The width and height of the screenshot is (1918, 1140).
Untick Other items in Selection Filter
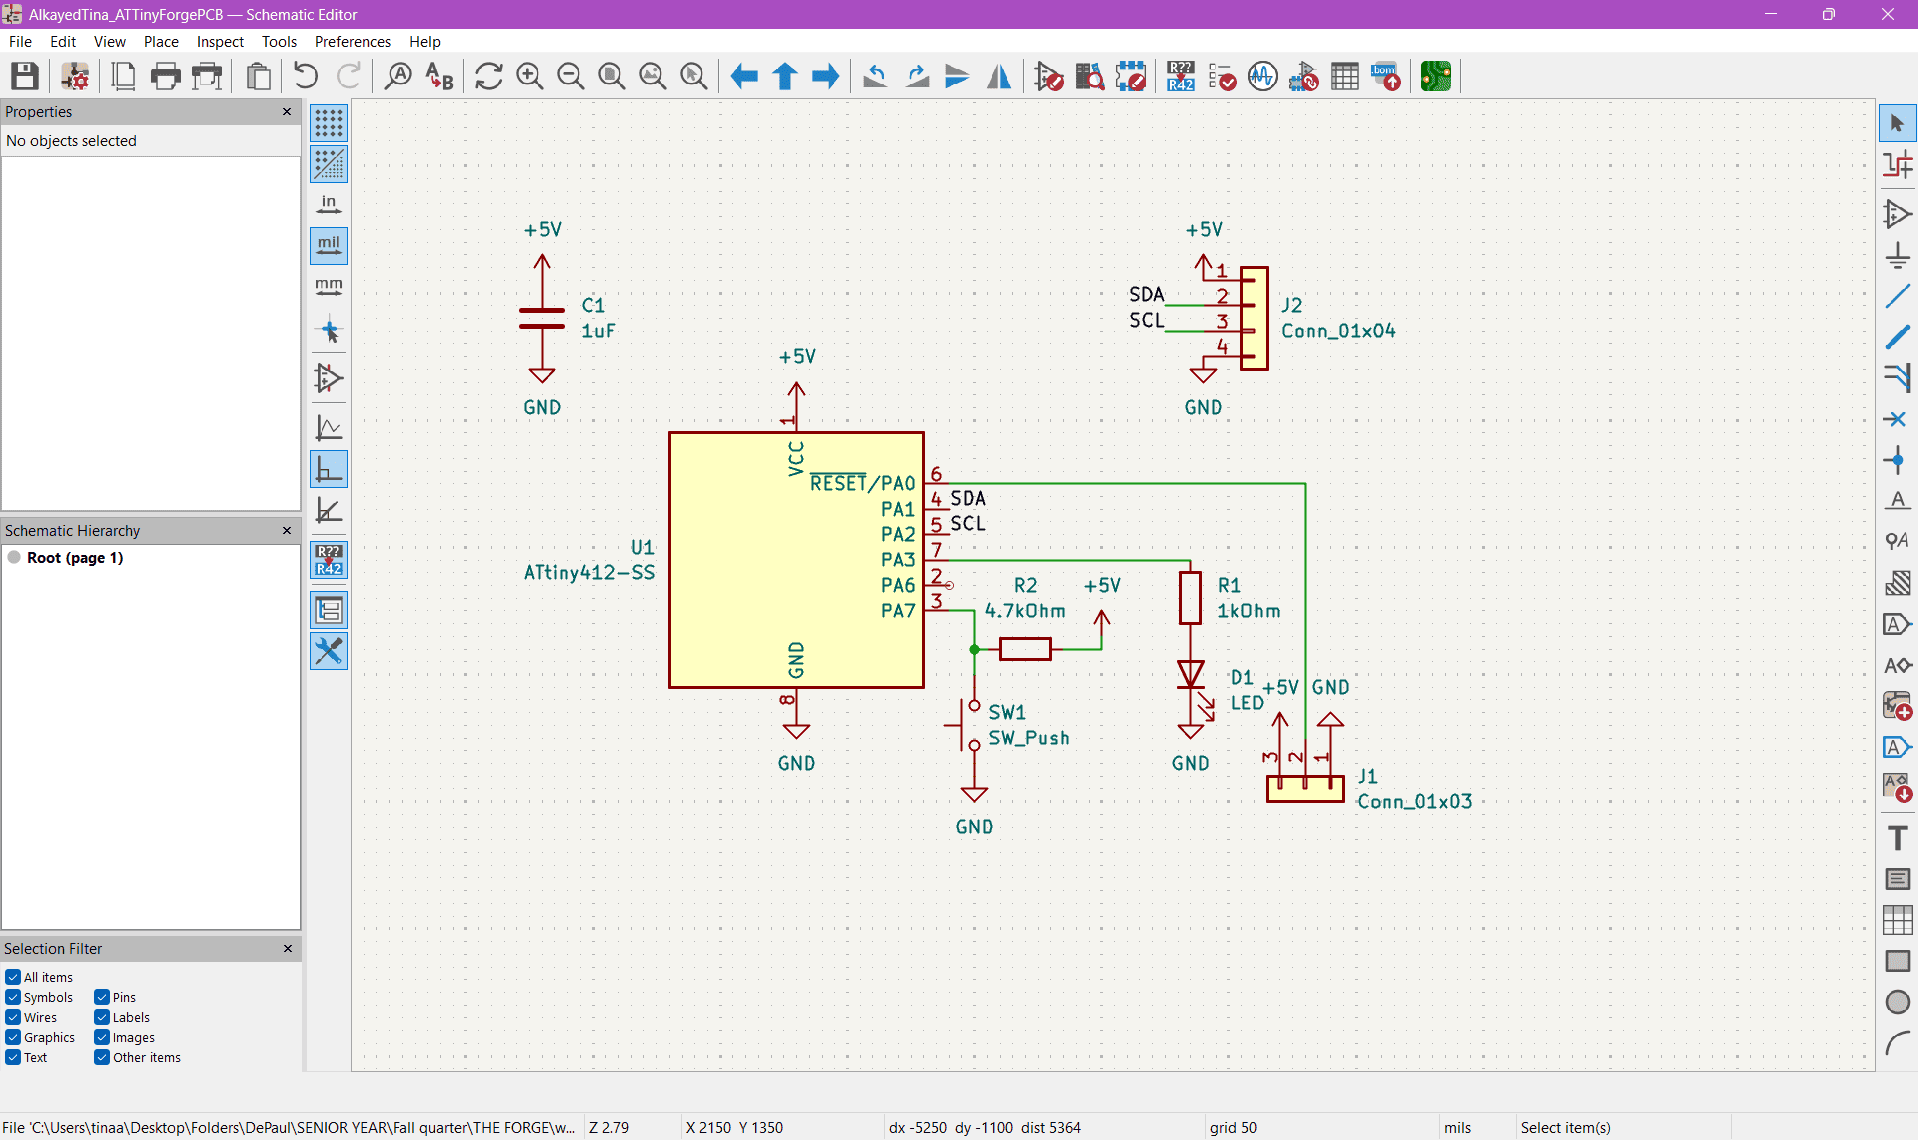click(x=100, y=1057)
